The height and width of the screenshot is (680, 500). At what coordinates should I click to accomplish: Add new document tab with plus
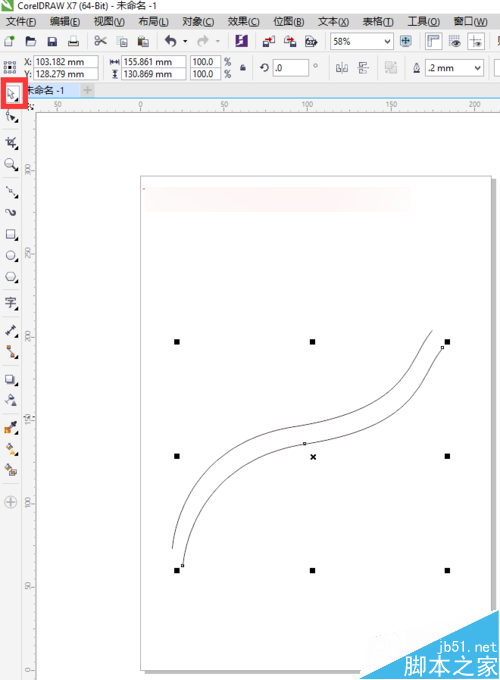87,90
